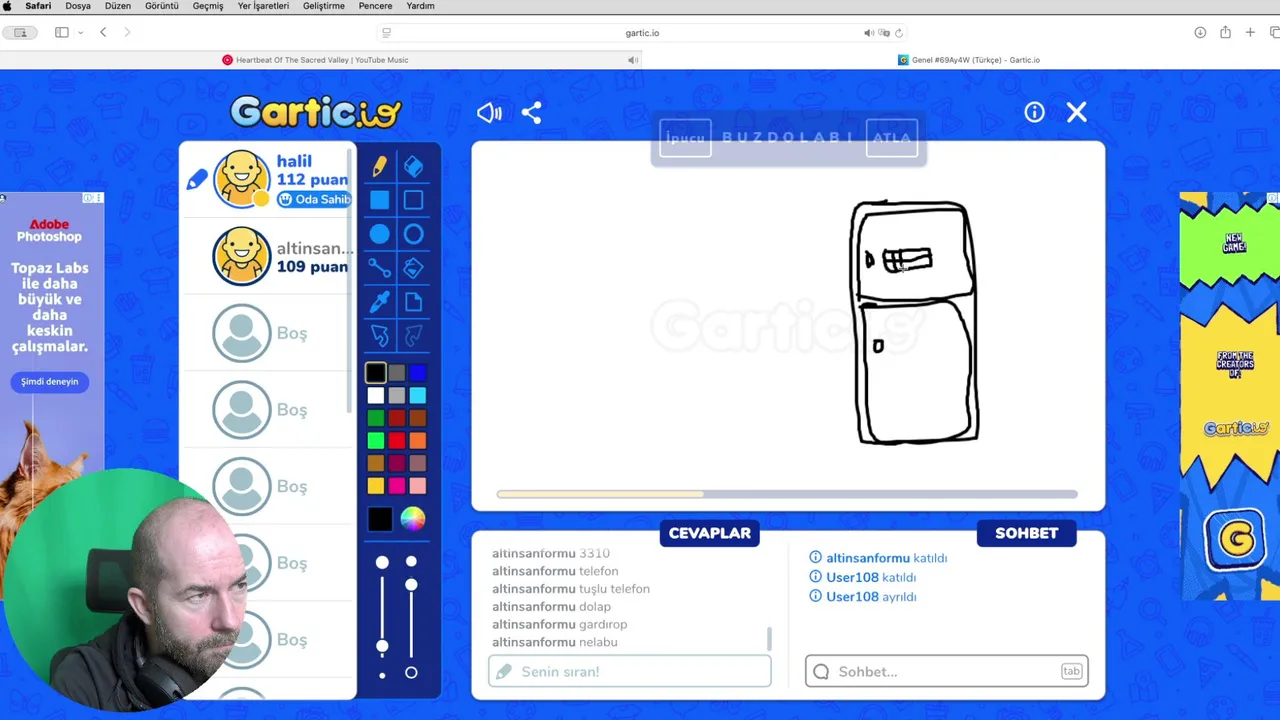The image size is (1280, 720).
Task: Choose the filled rectangle tool
Action: point(379,200)
